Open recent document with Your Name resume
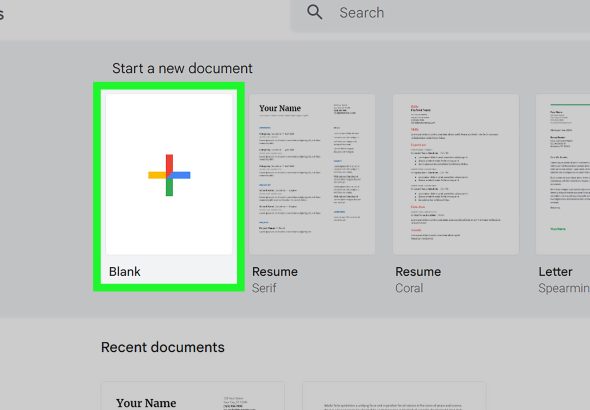The width and height of the screenshot is (590, 410). click(x=193, y=396)
